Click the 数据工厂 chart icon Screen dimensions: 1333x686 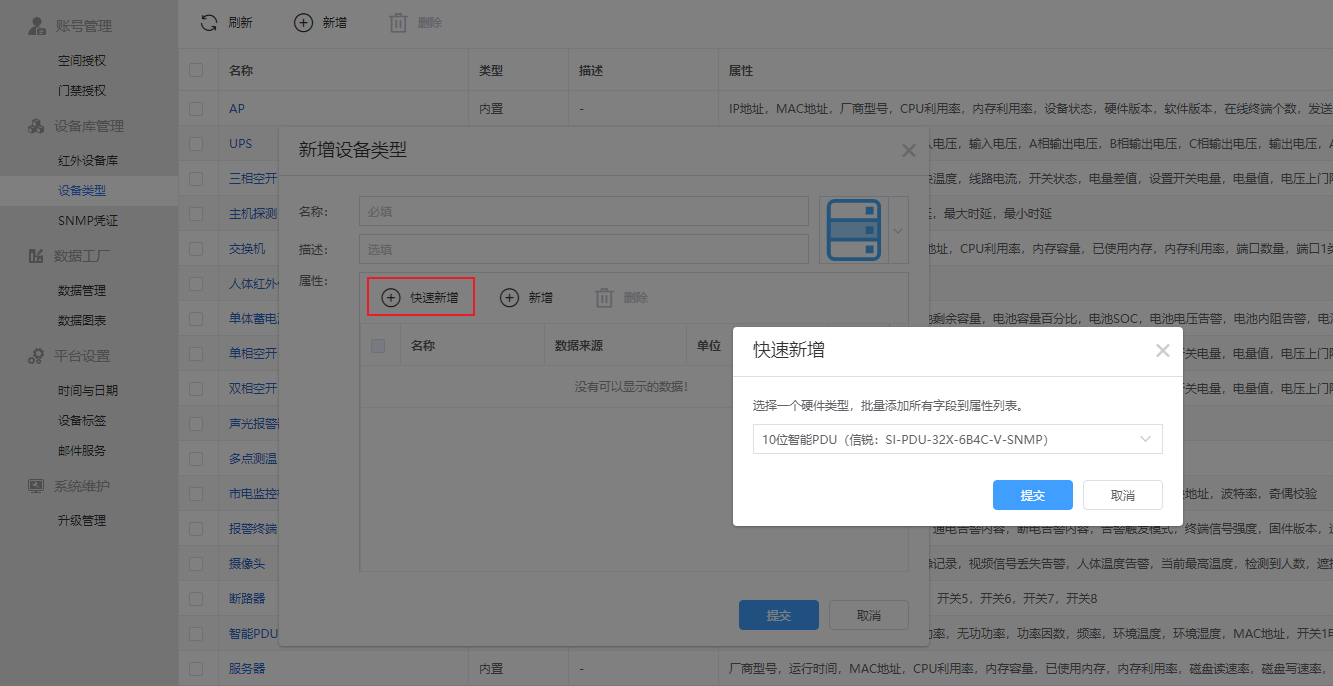coord(36,256)
